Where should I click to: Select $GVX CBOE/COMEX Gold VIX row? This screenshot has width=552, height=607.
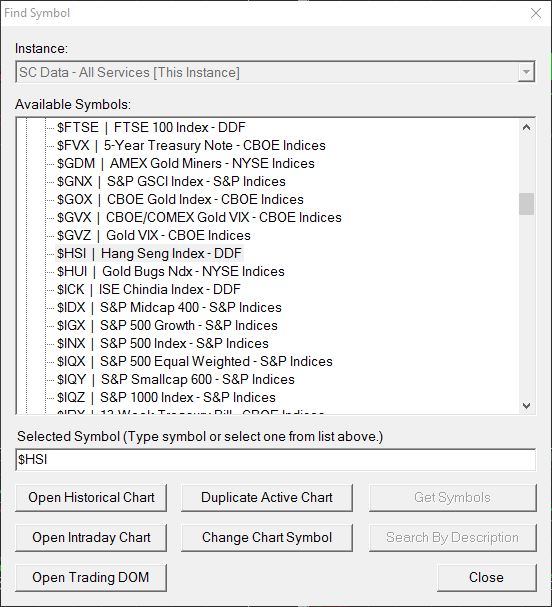[x=199, y=218]
